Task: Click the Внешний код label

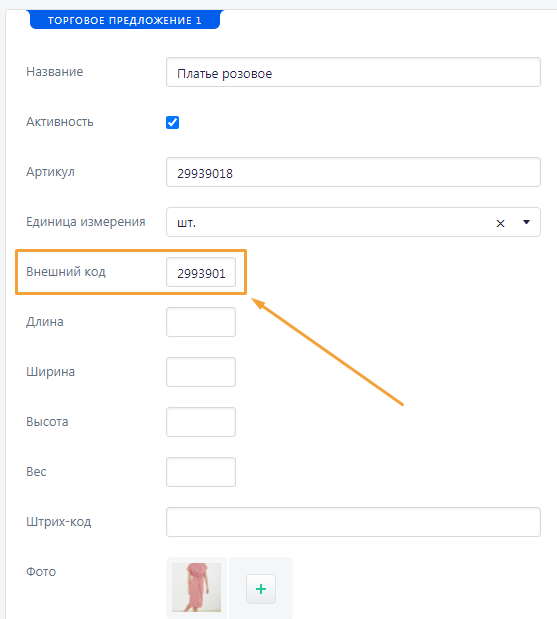Action: pyautogui.click(x=66, y=272)
